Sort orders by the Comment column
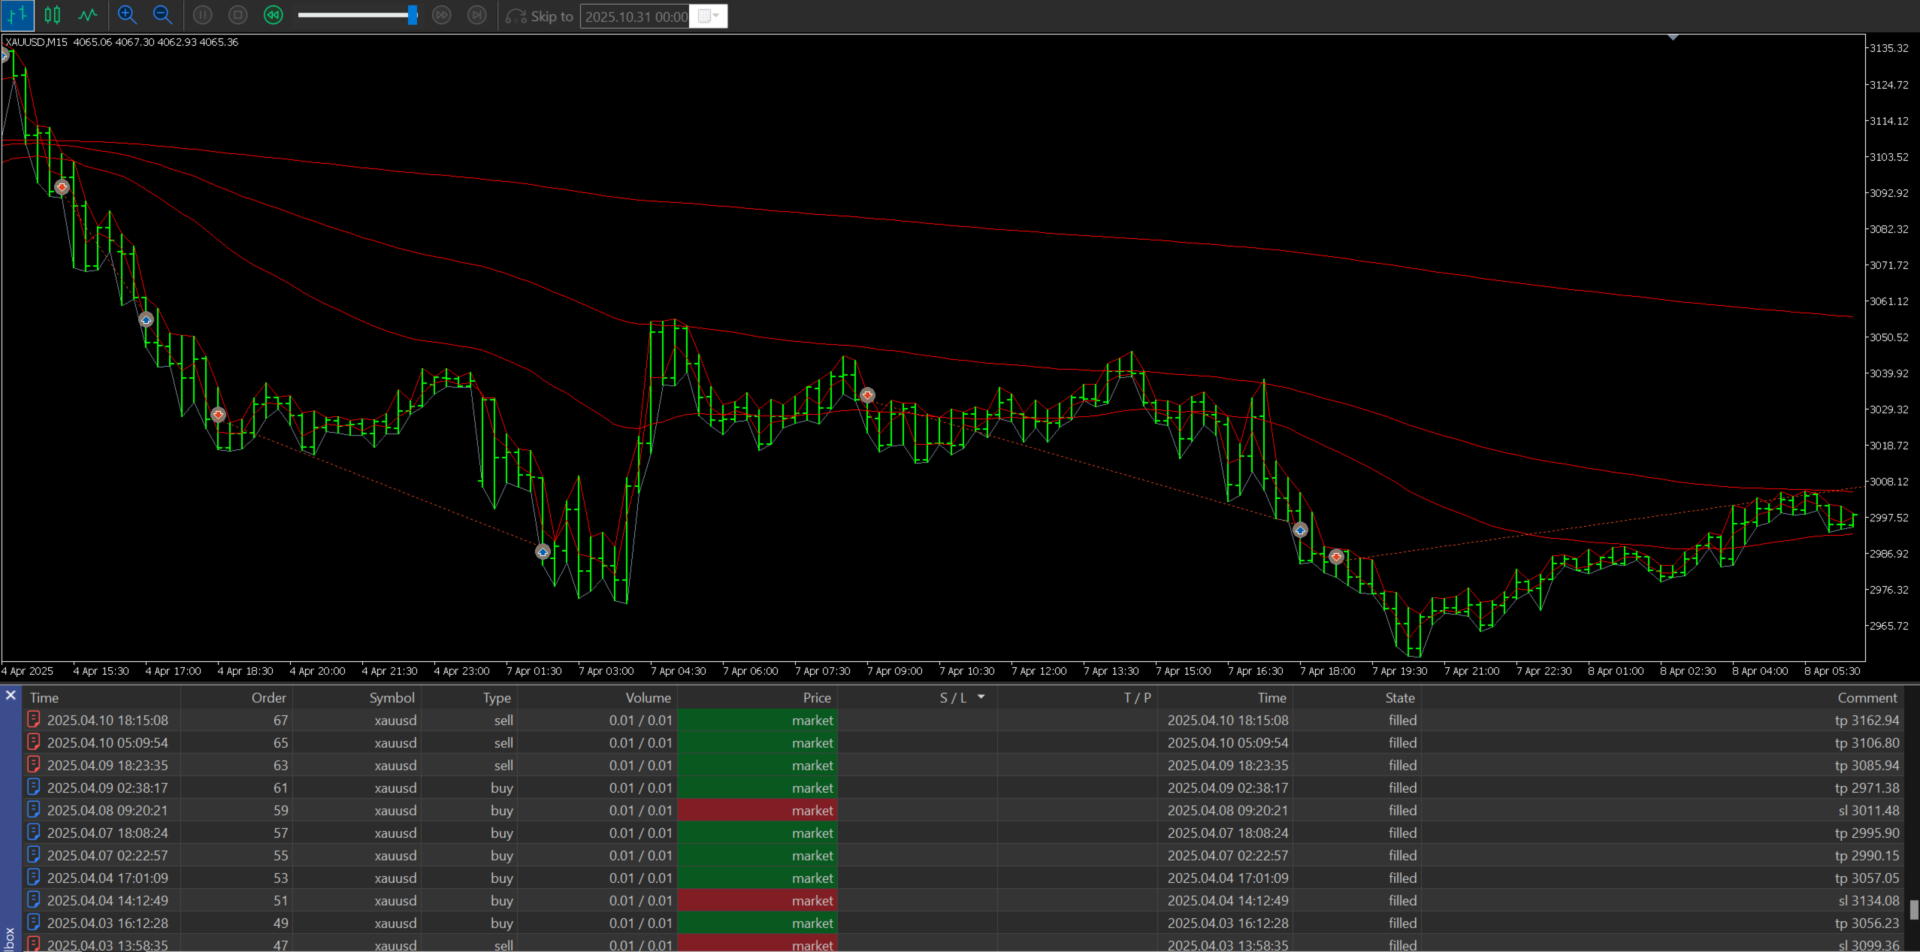Image resolution: width=1920 pixels, height=952 pixels. [x=1866, y=698]
